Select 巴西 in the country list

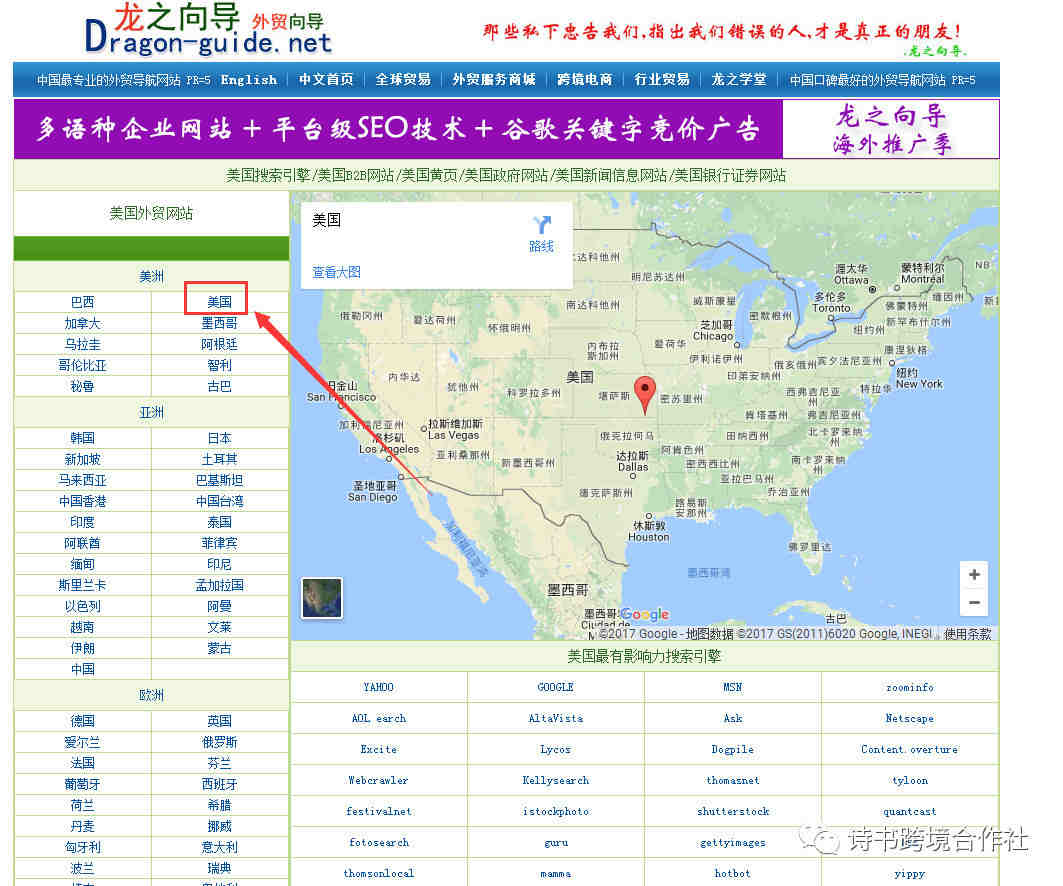(82, 302)
